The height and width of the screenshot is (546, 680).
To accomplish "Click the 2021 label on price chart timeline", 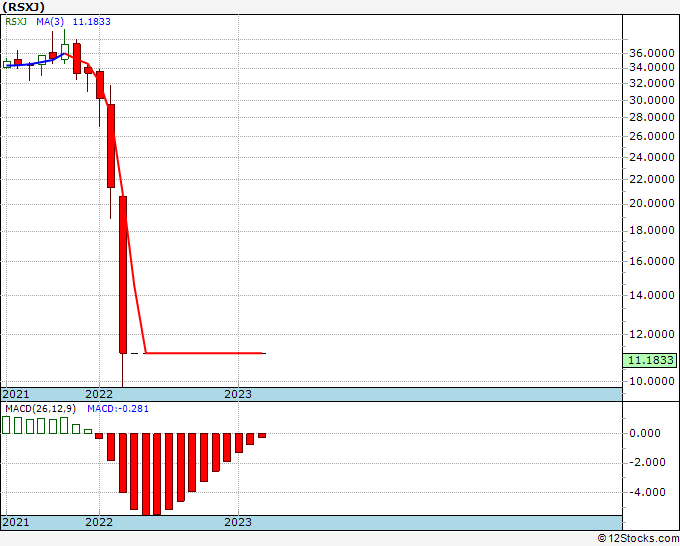I will tap(16, 394).
